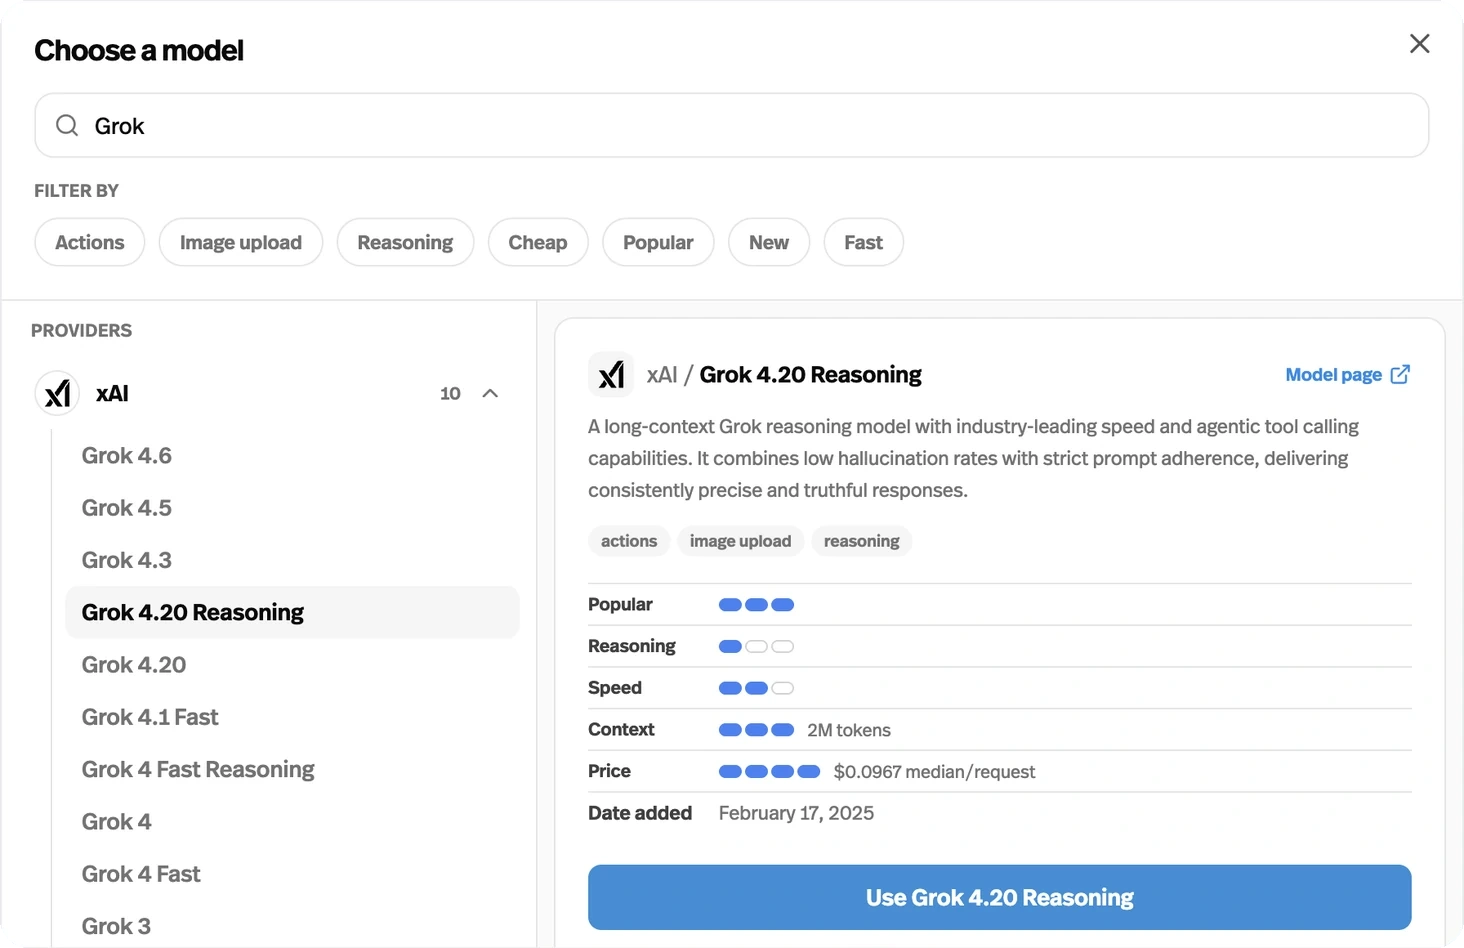Click the 2M tokens text
1464x948 pixels.
point(849,730)
